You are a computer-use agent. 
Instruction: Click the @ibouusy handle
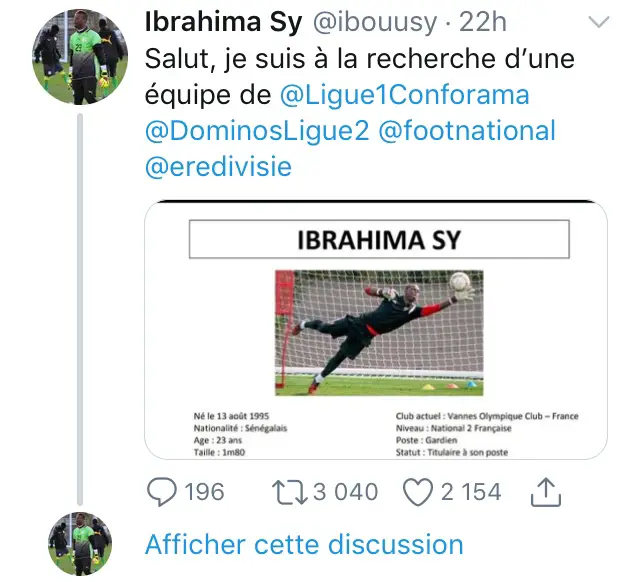pos(375,22)
